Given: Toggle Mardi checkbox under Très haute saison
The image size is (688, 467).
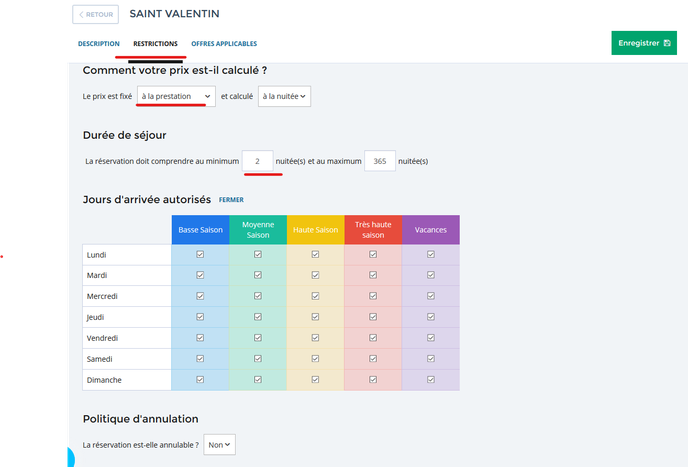Looking at the screenshot, I should point(373,275).
